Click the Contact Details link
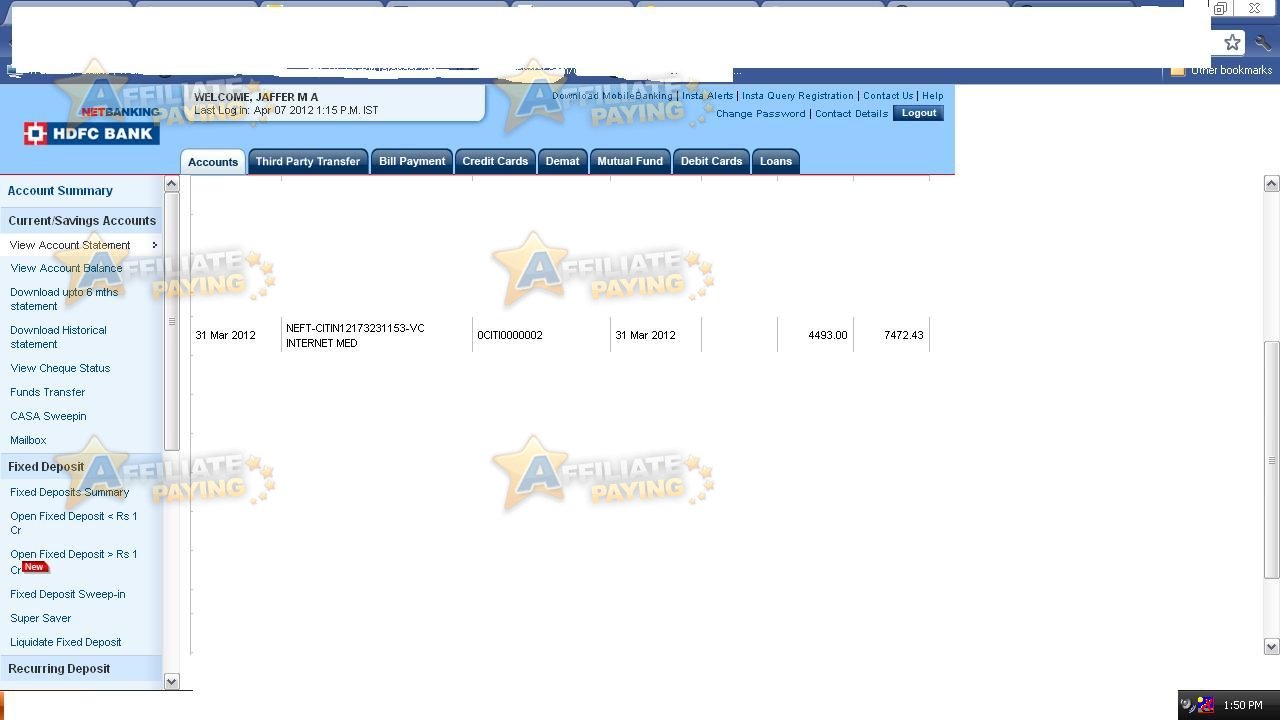Image resolution: width=1280 pixels, height=720 pixels. point(851,114)
